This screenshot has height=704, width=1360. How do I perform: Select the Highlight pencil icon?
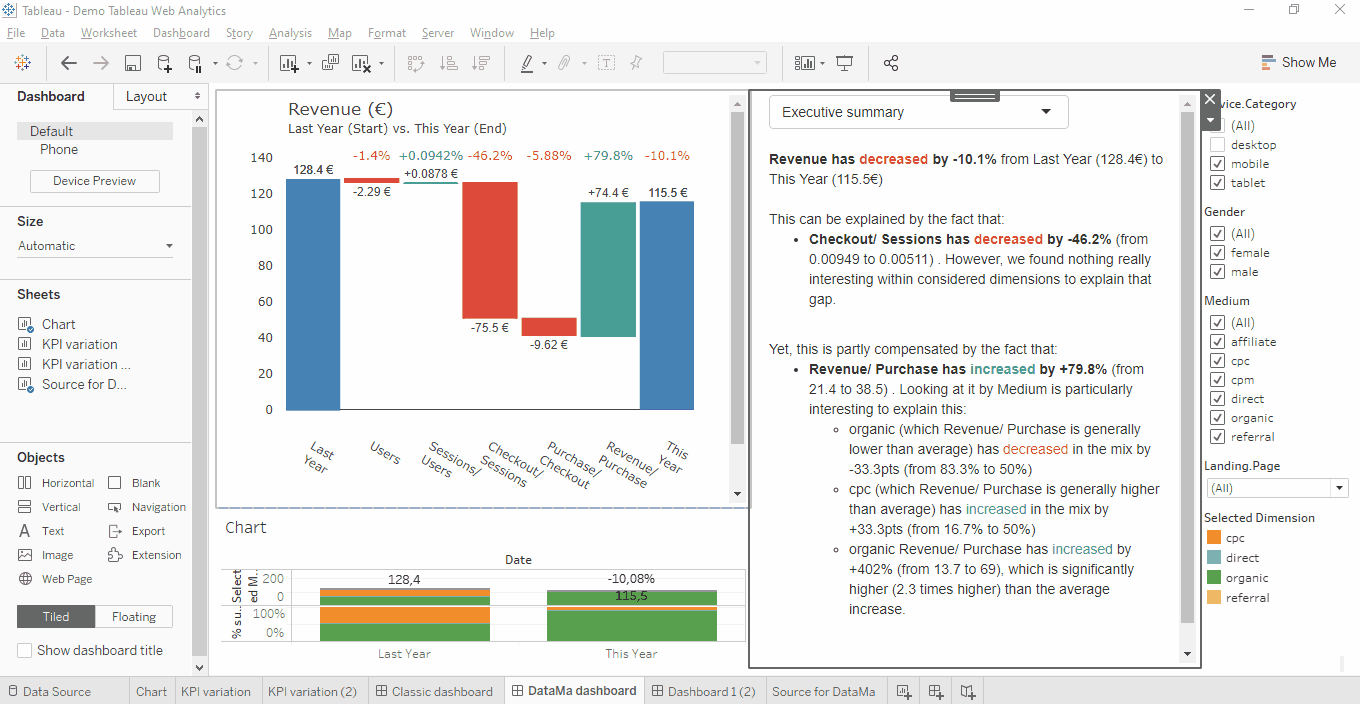pyautogui.click(x=527, y=62)
